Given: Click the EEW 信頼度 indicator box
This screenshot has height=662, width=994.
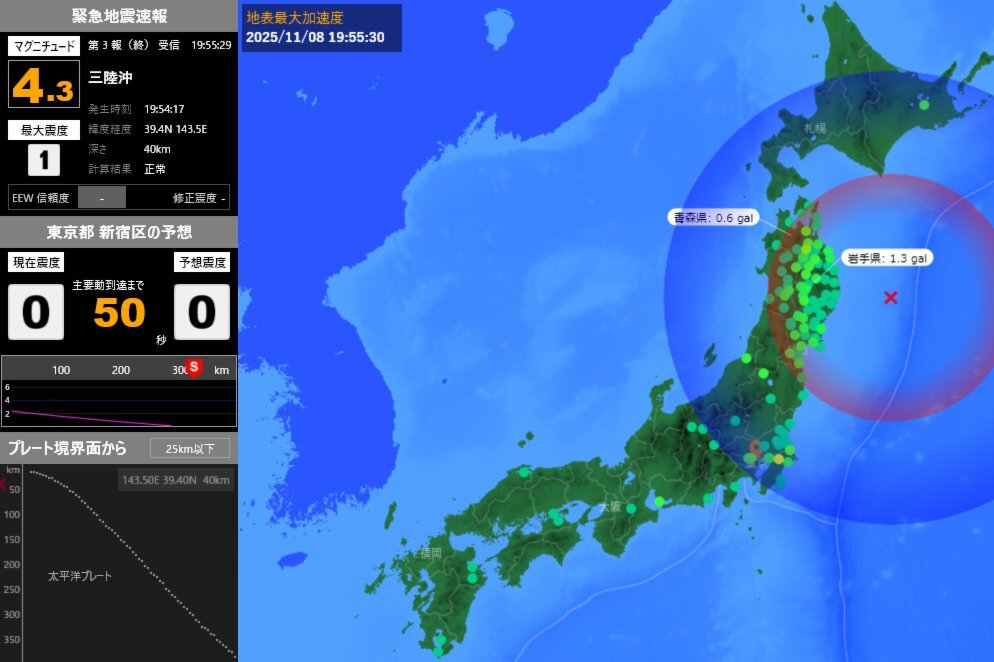Looking at the screenshot, I should [101, 198].
